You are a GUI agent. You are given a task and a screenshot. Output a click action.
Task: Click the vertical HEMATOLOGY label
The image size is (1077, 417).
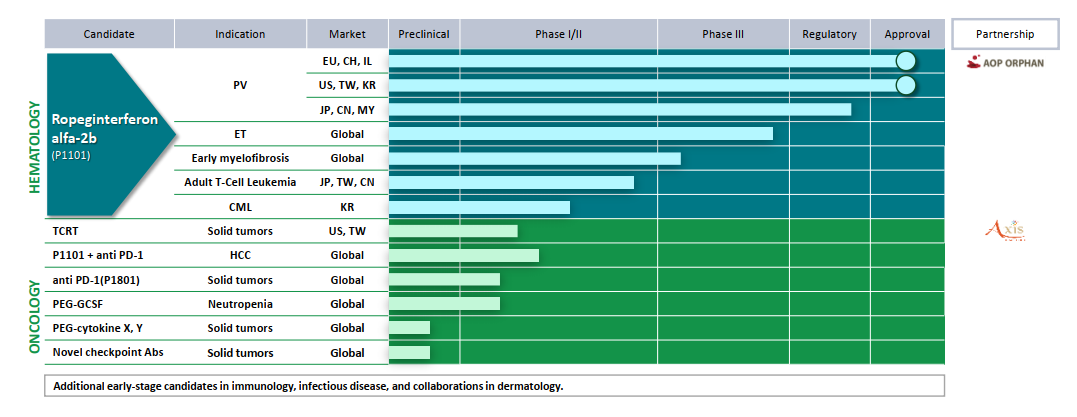(32, 146)
